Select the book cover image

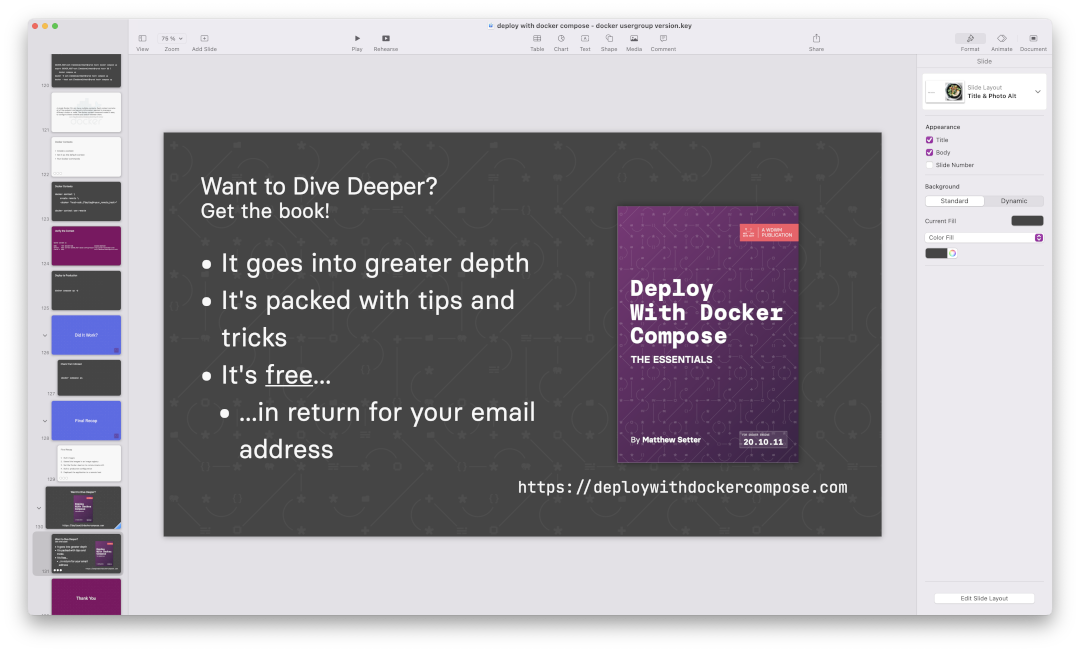tap(708, 334)
